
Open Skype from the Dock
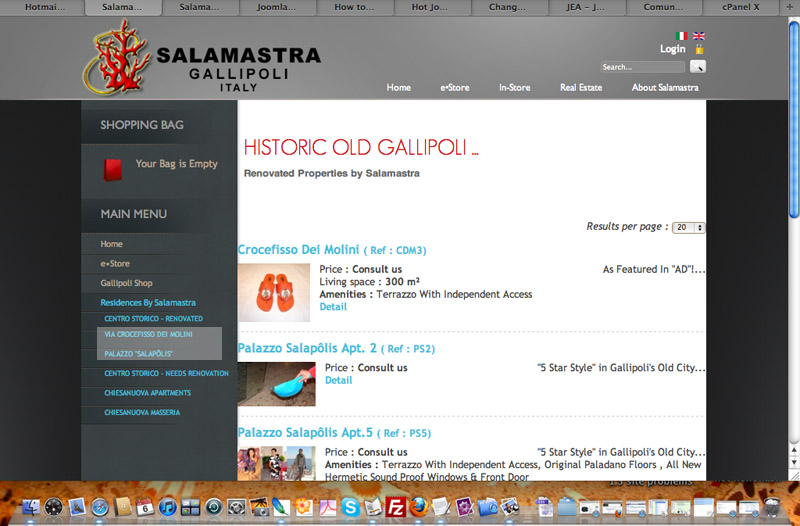coord(350,507)
